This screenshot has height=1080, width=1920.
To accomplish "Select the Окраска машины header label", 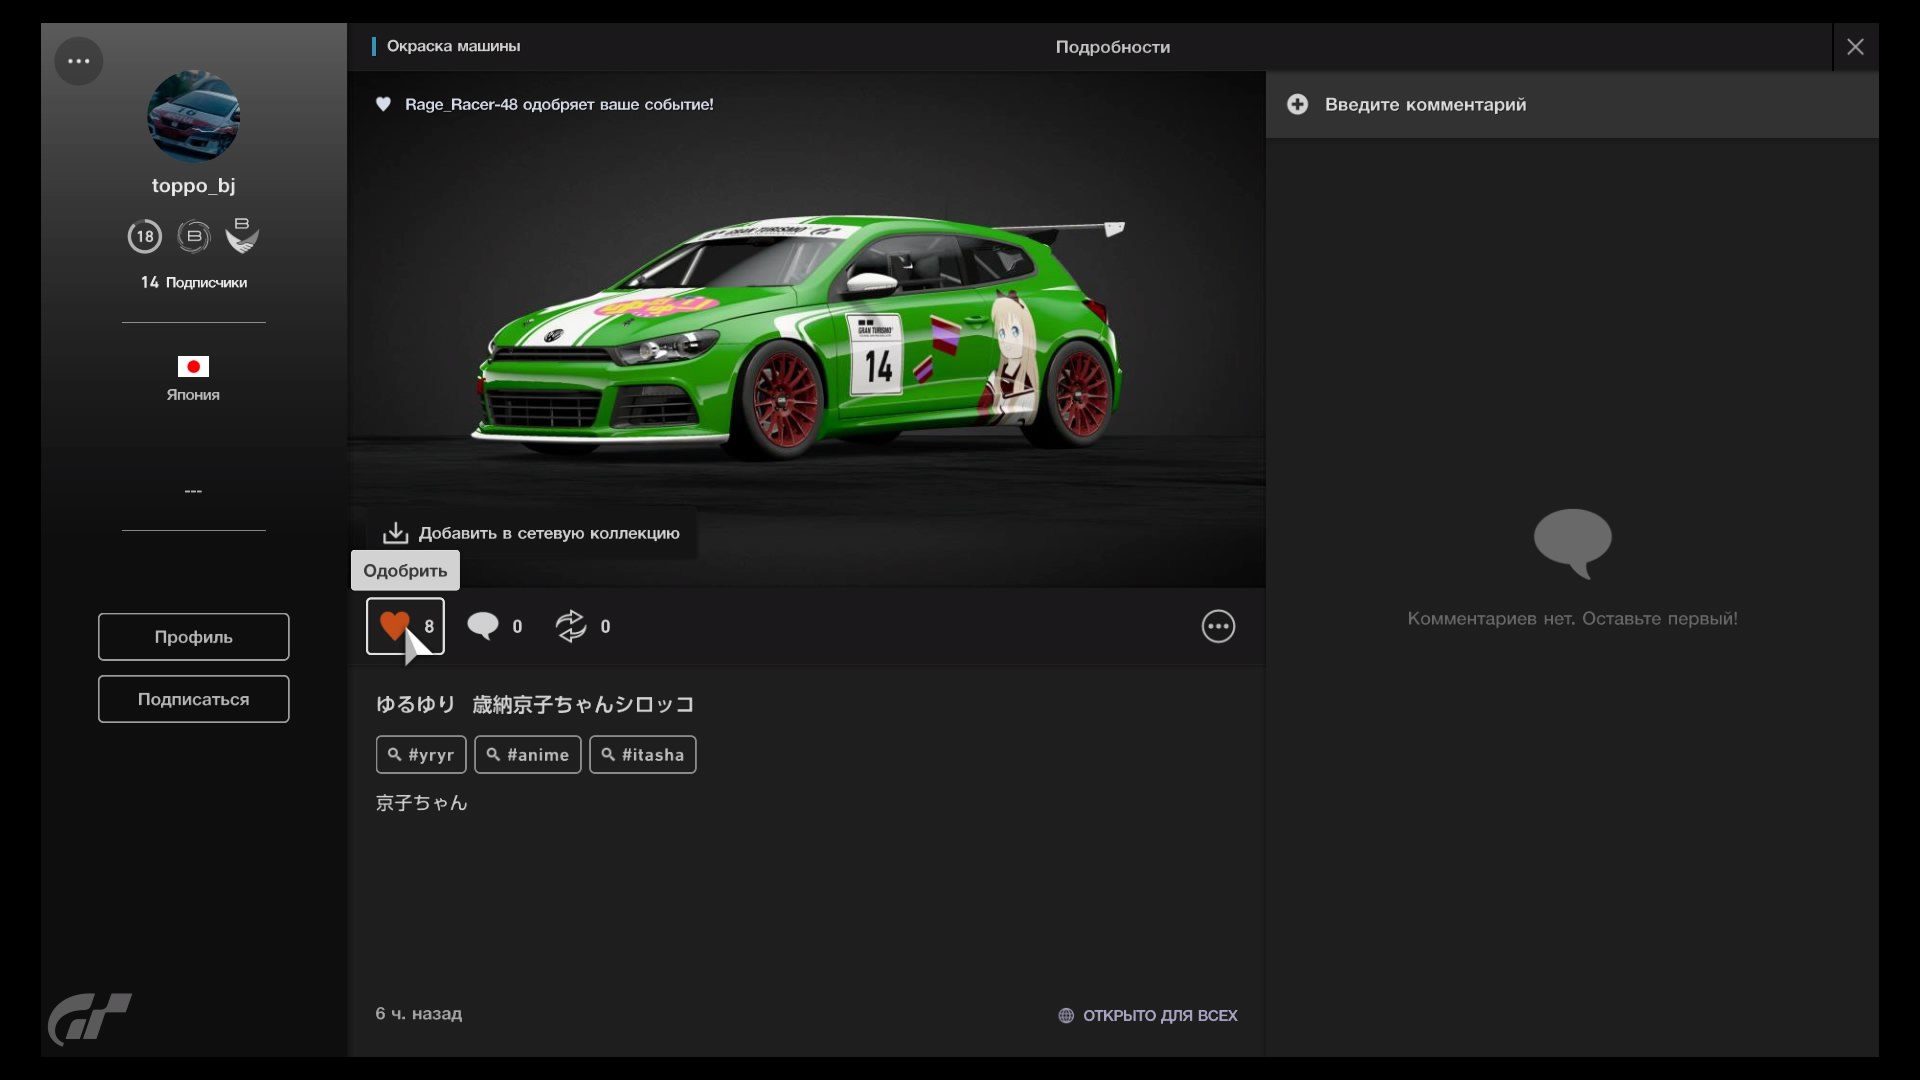I will [453, 46].
